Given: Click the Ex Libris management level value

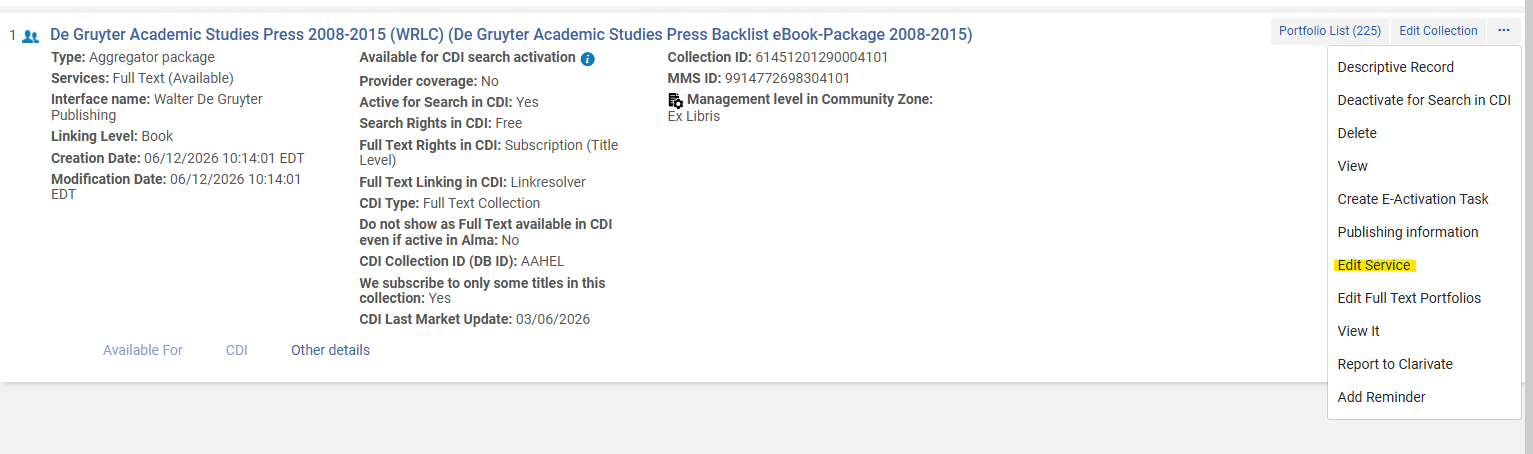Looking at the screenshot, I should point(694,116).
